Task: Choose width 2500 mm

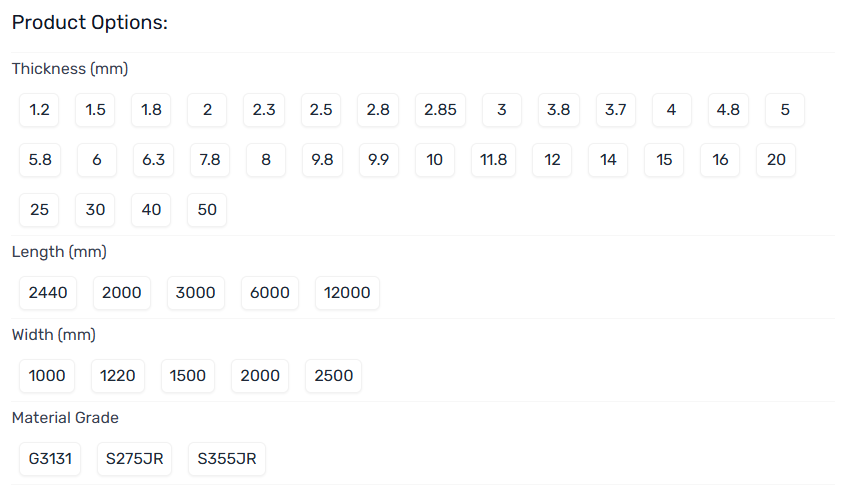Action: tap(334, 376)
